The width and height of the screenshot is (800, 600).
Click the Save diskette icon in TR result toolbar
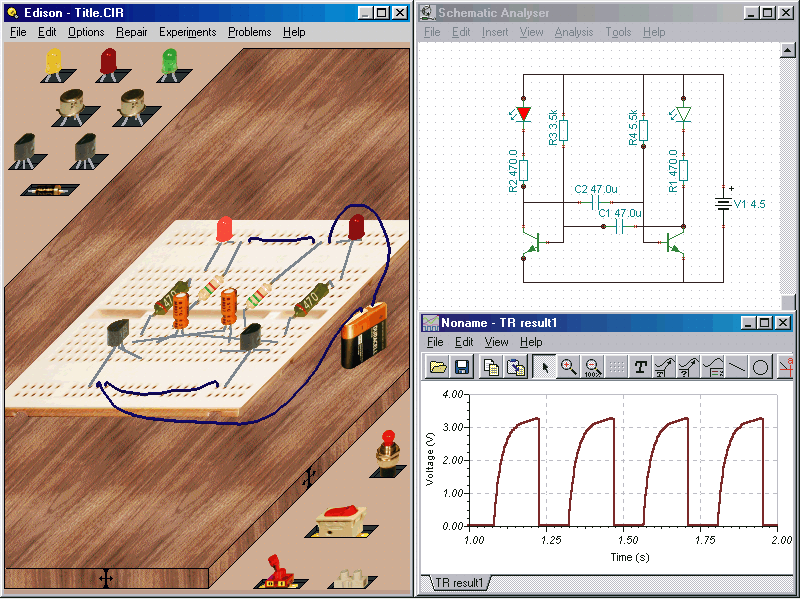pyautogui.click(x=461, y=367)
